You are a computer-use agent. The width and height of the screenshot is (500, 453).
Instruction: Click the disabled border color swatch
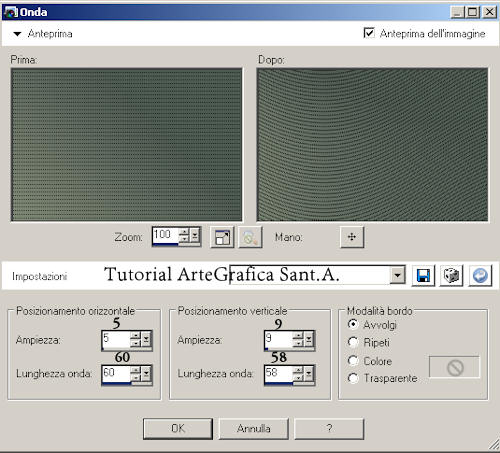tap(455, 367)
